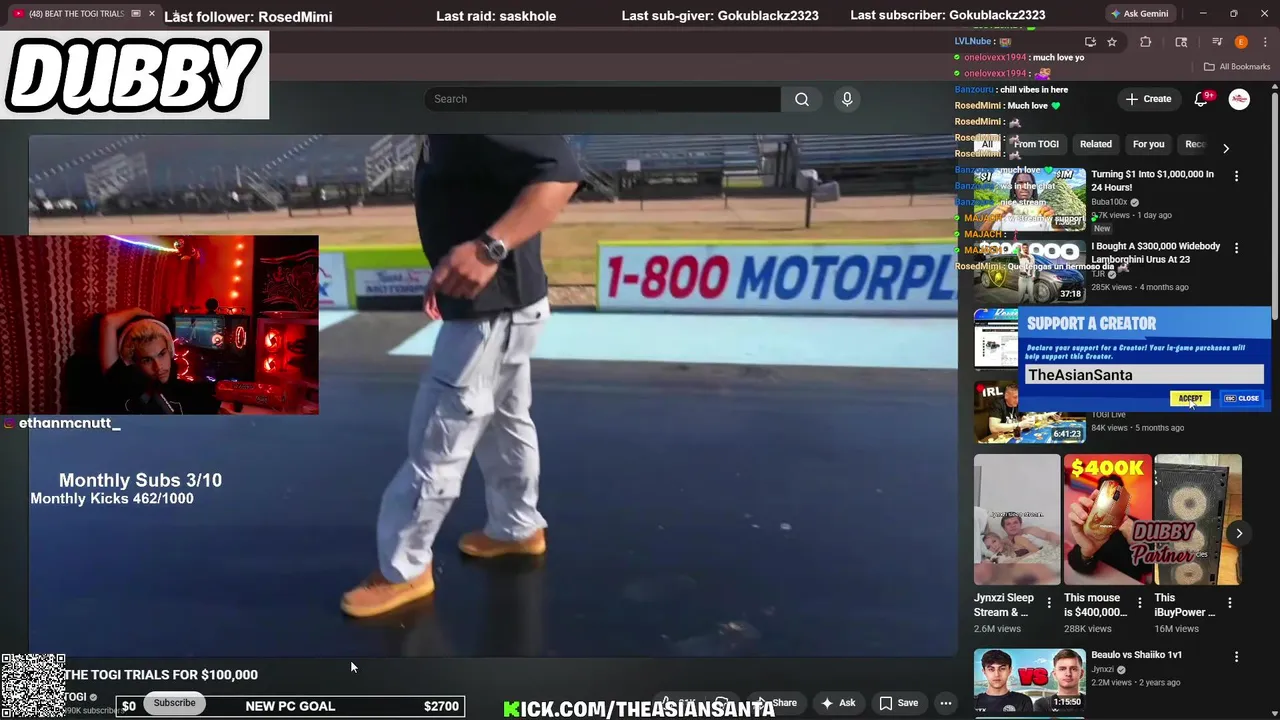
Task: Click the video title 'THE TOGI TRIALS FOR $100,000'
Action: [x=161, y=675]
